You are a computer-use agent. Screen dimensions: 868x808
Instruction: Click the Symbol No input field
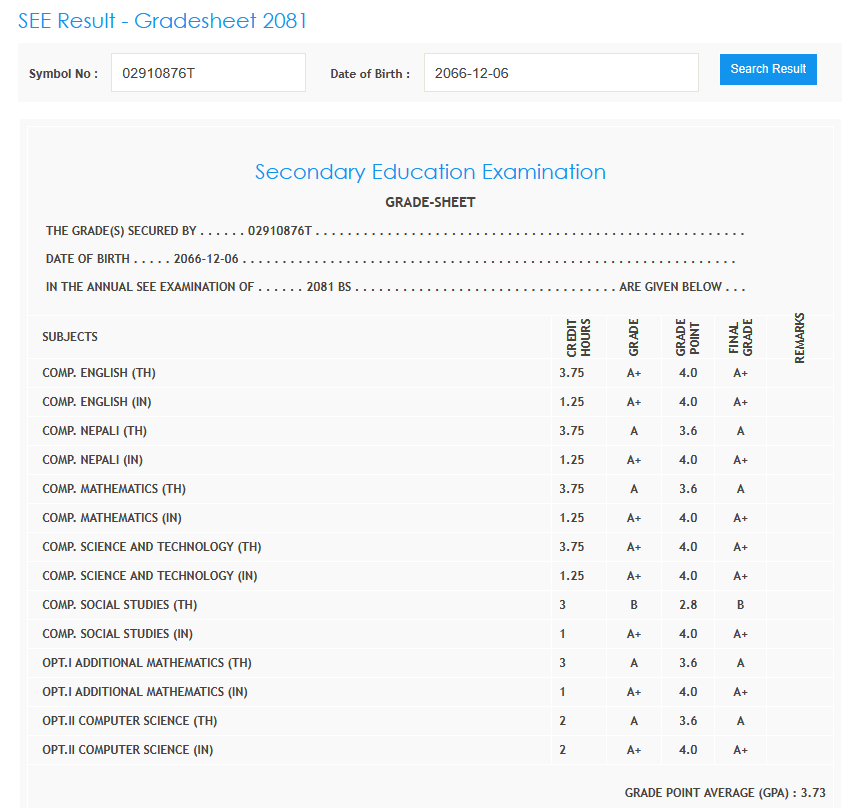click(x=208, y=73)
